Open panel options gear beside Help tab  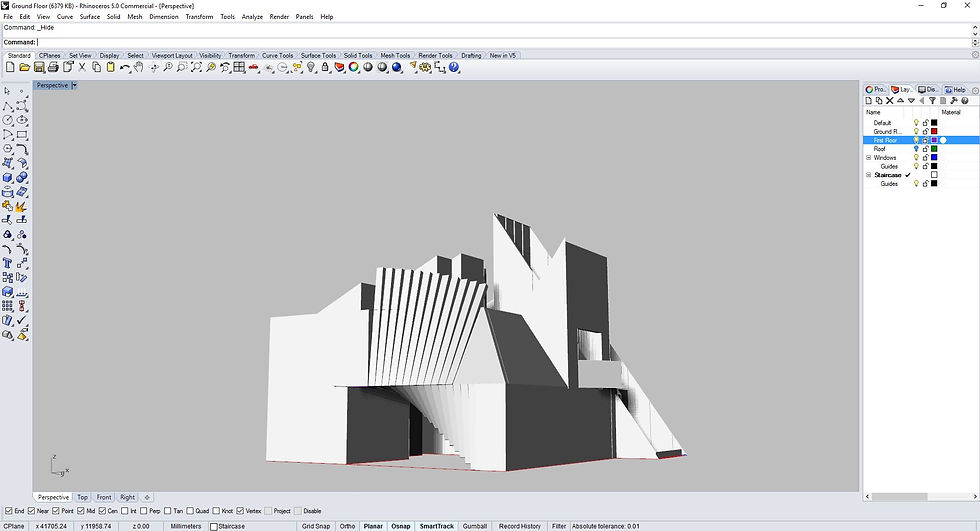pos(975,90)
